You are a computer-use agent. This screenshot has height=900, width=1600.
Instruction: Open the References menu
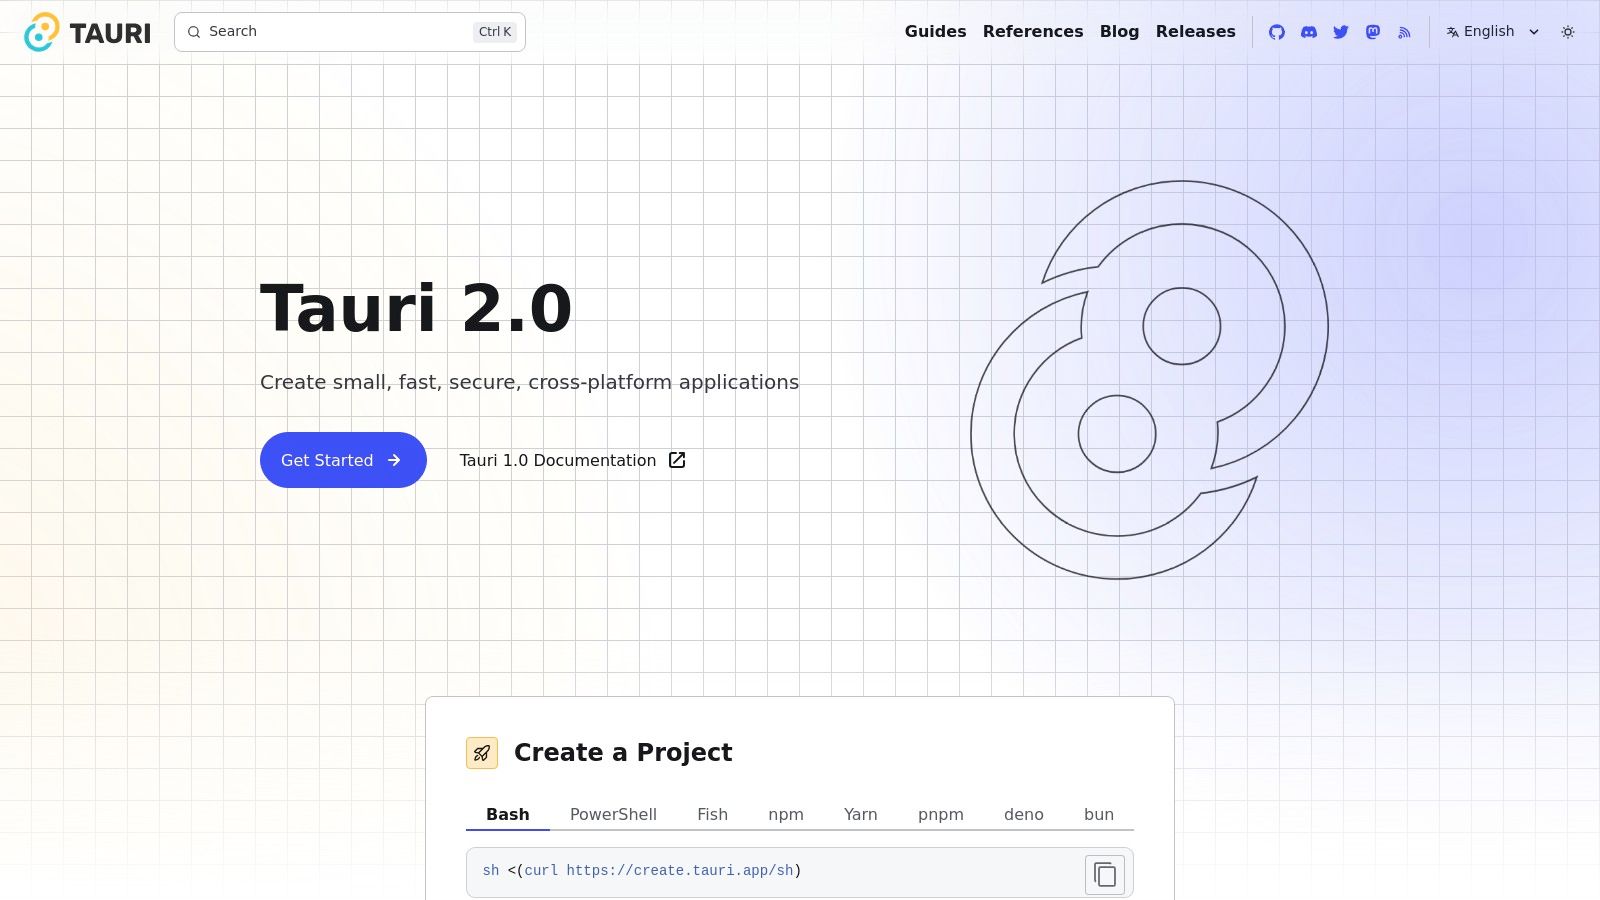click(x=1033, y=31)
